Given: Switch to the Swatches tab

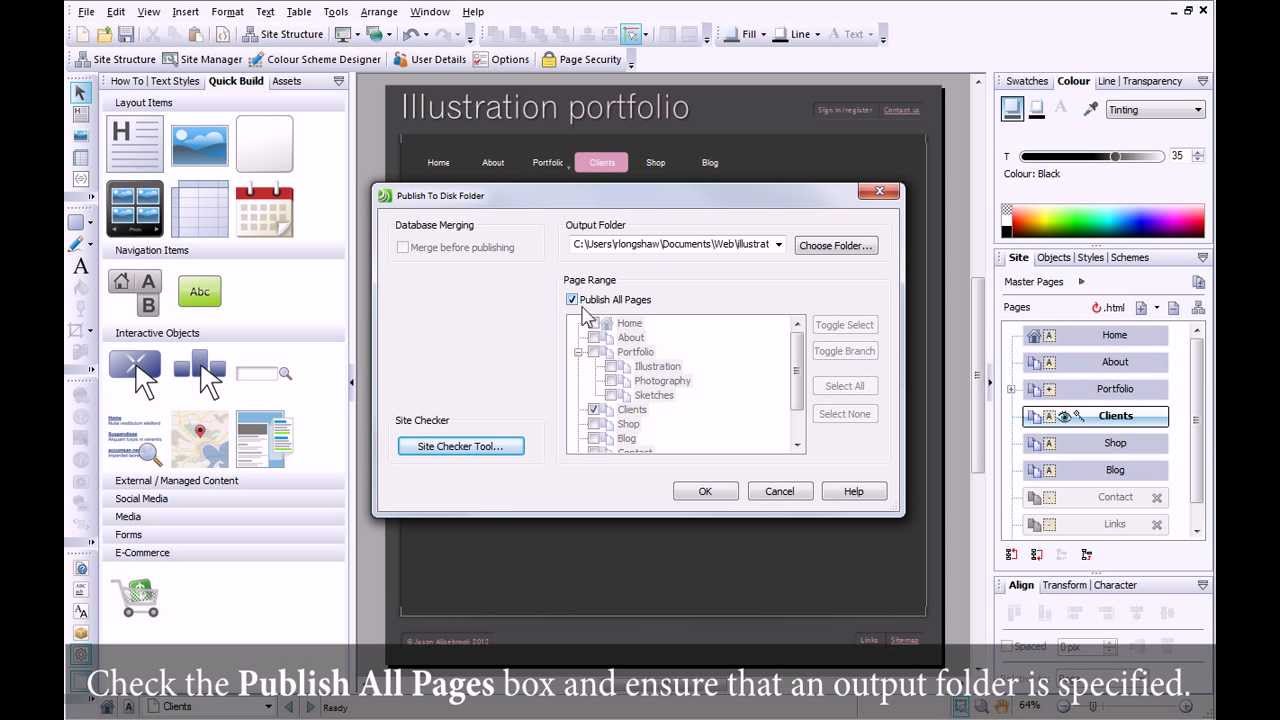Looking at the screenshot, I should [1026, 82].
